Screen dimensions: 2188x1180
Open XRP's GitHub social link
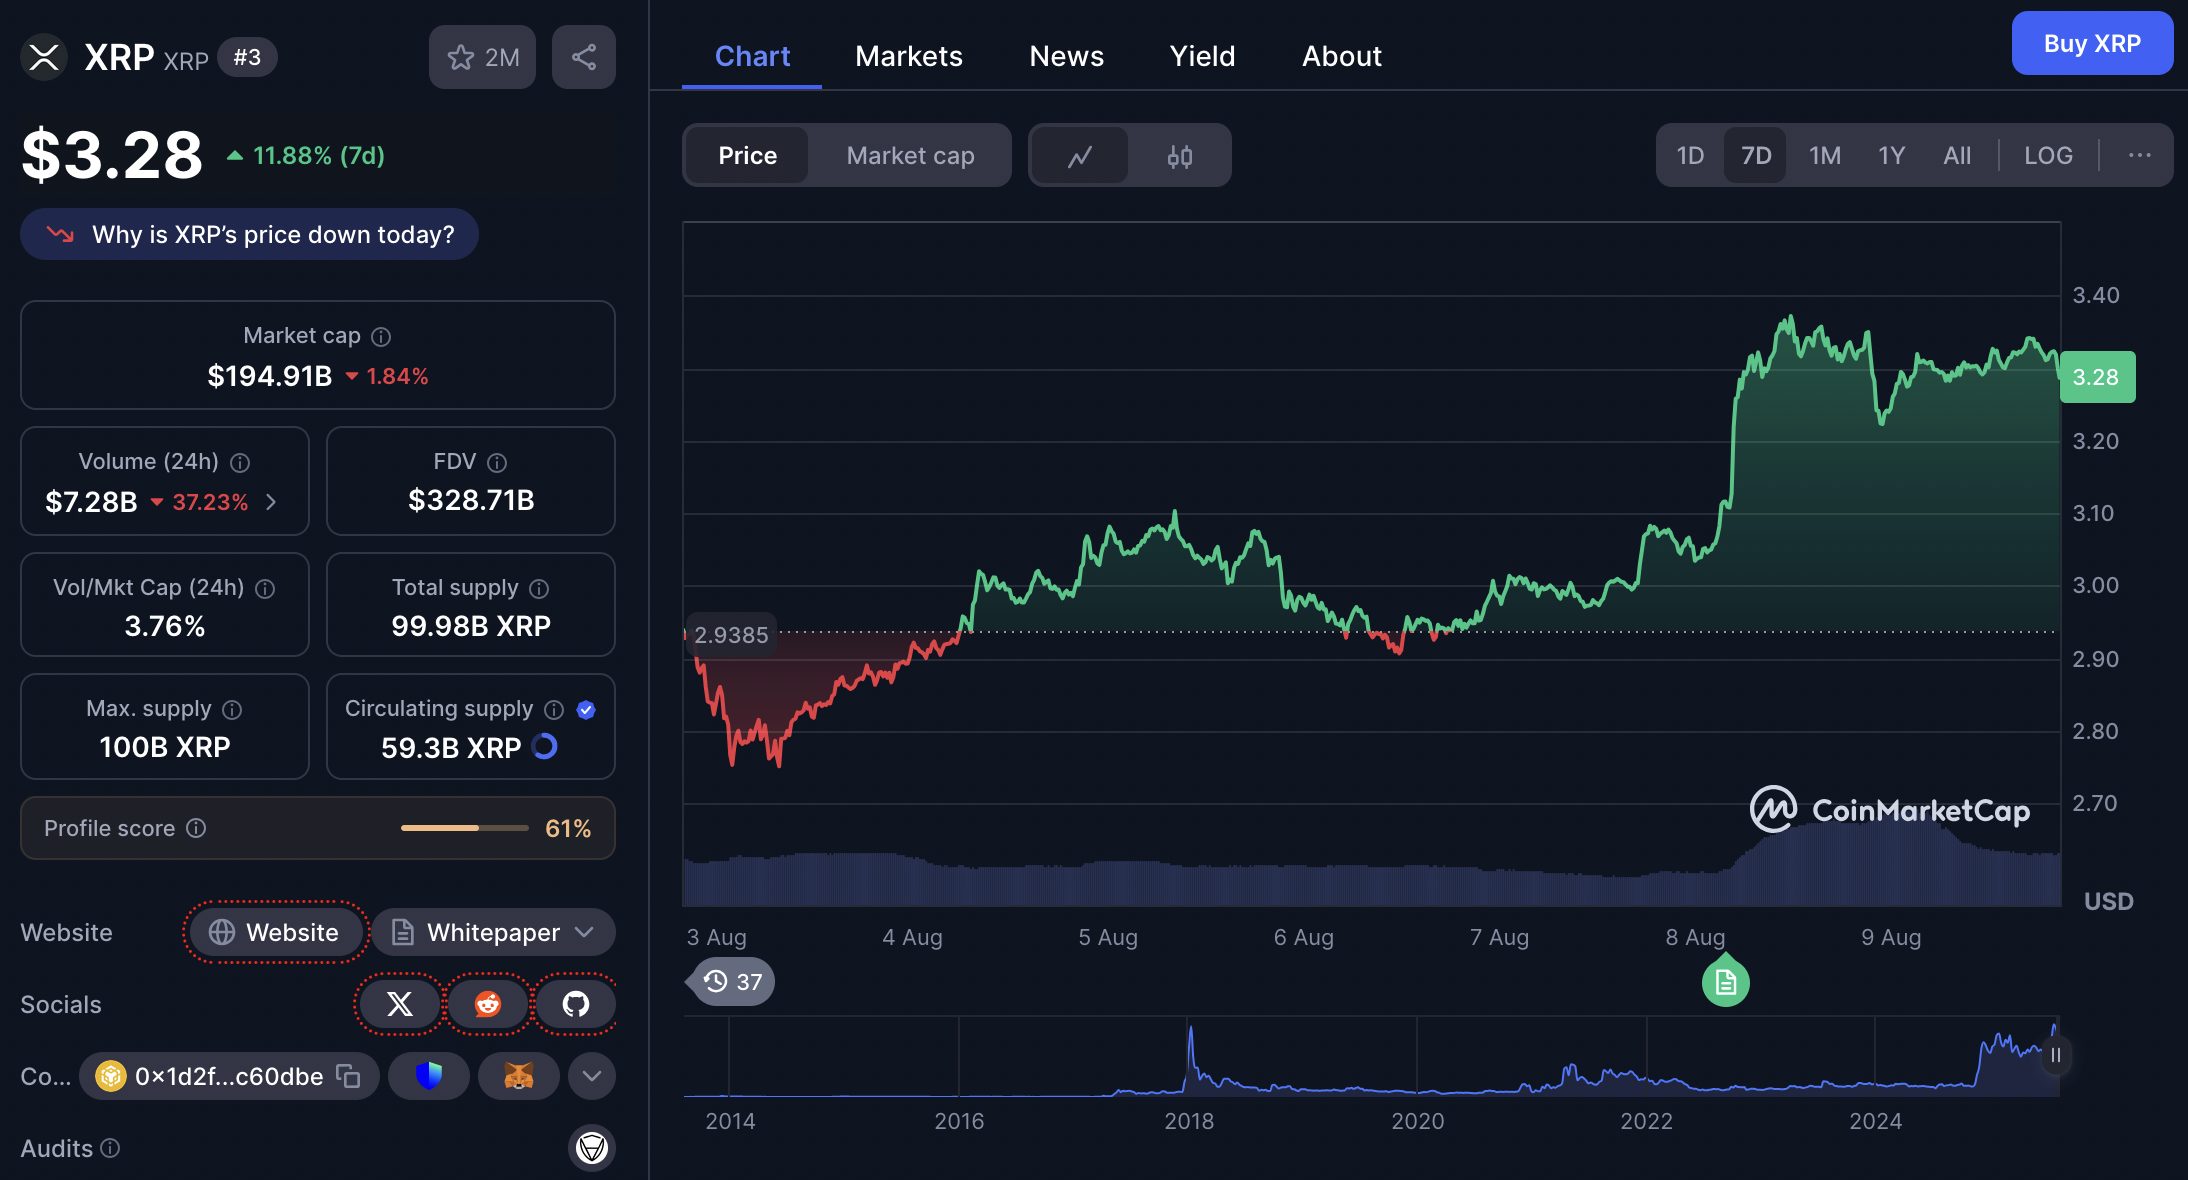[576, 1004]
